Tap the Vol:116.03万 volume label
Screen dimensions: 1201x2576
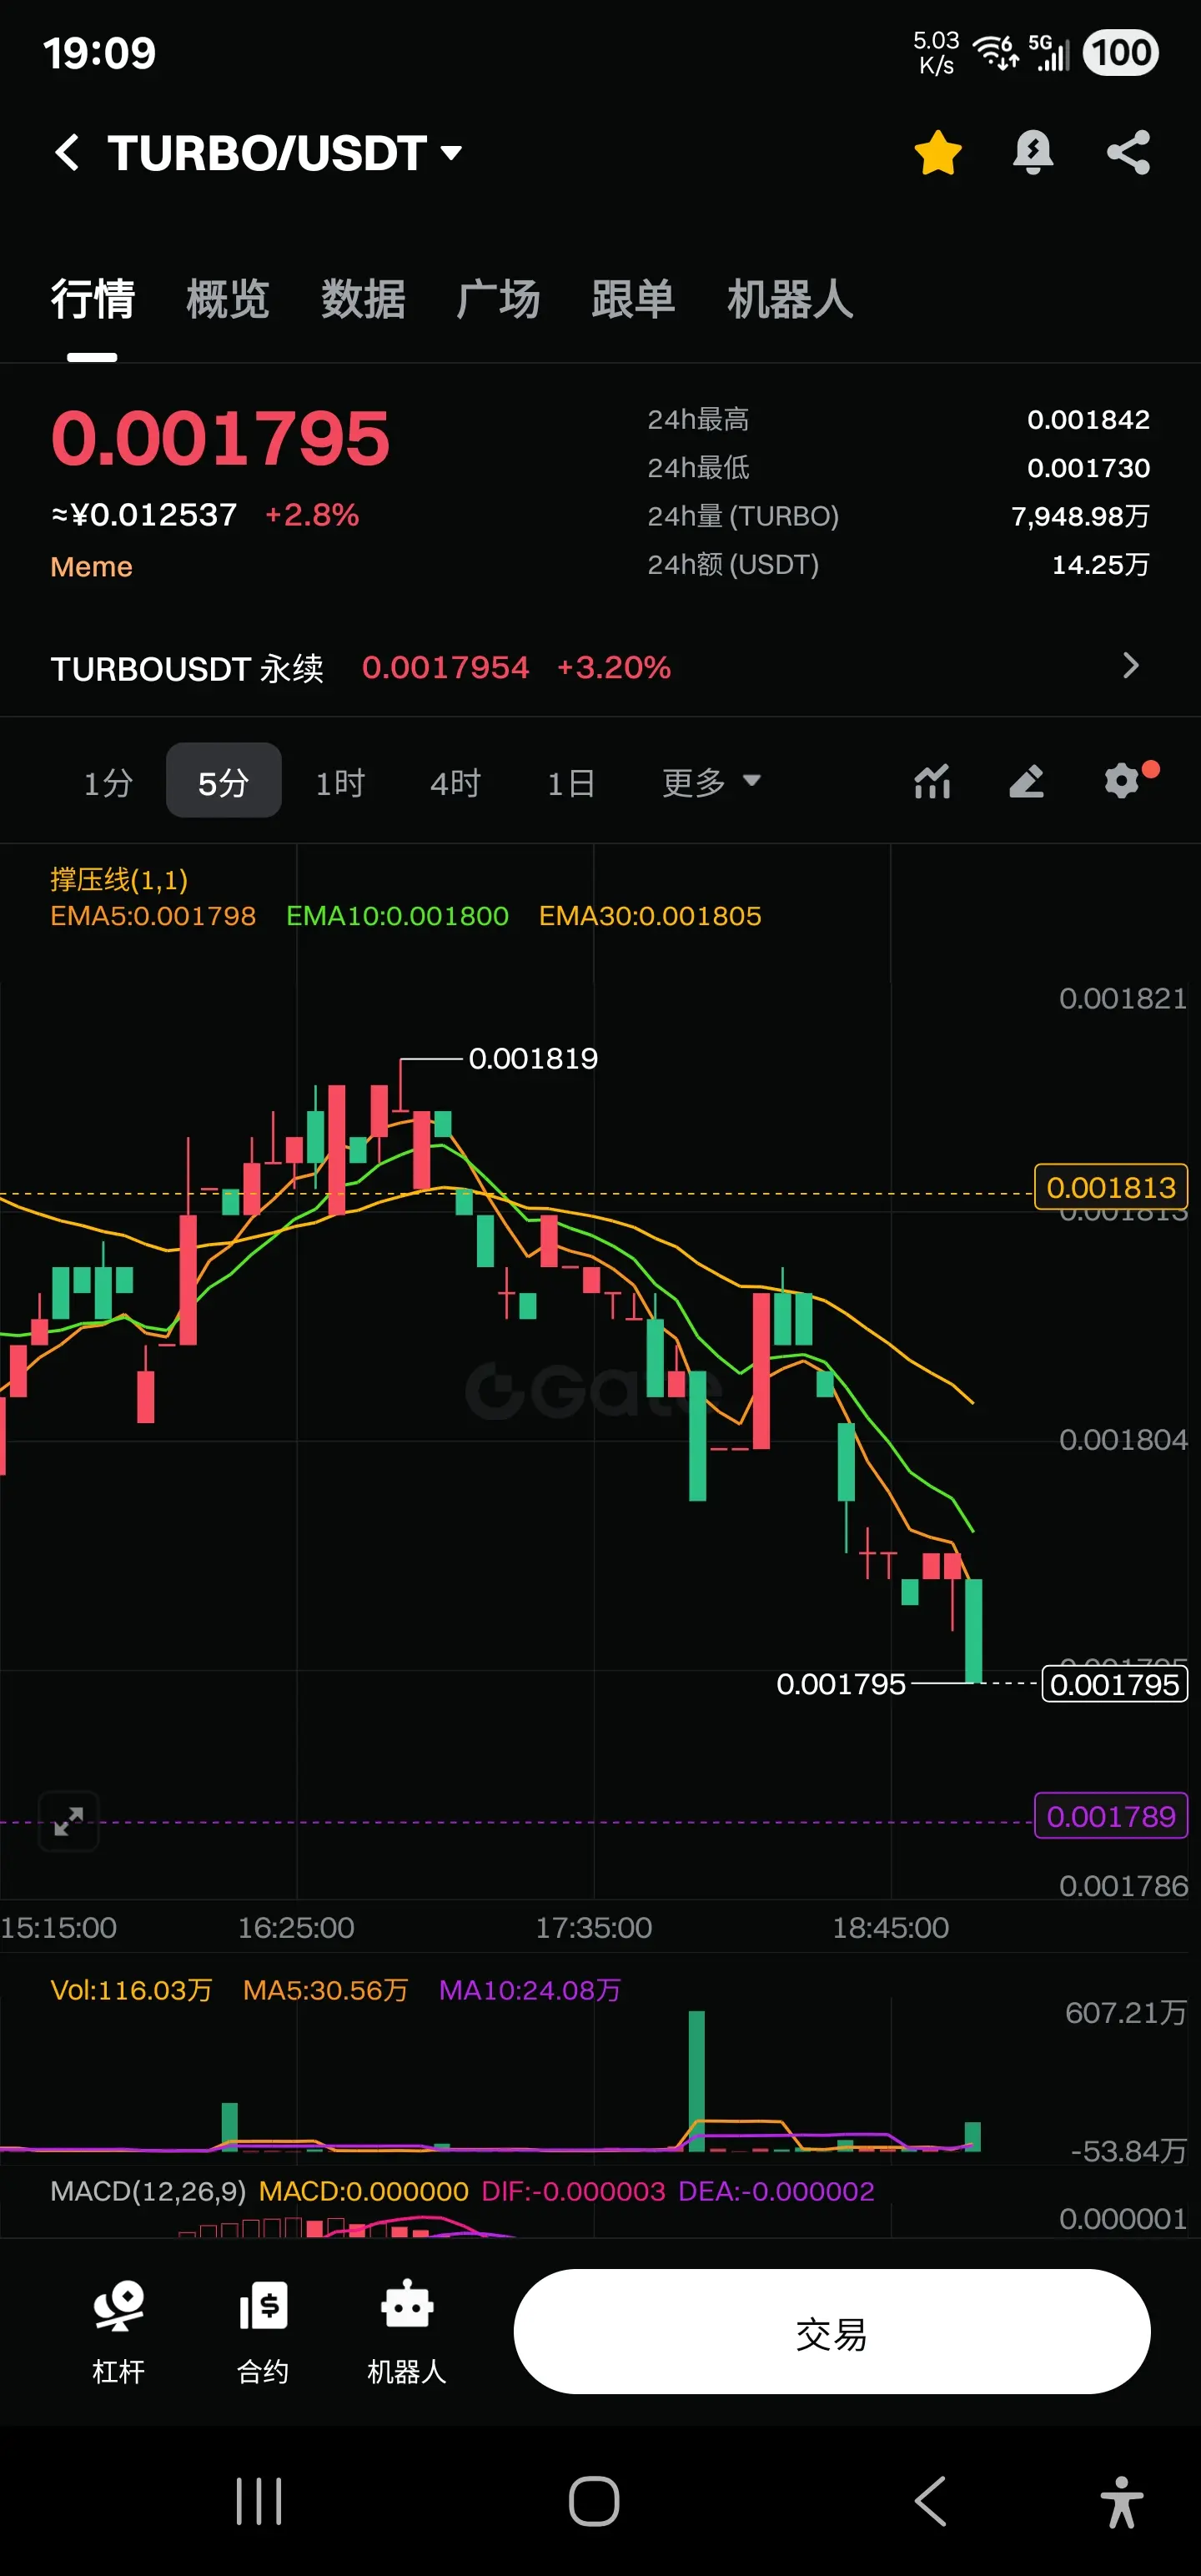pos(131,1990)
